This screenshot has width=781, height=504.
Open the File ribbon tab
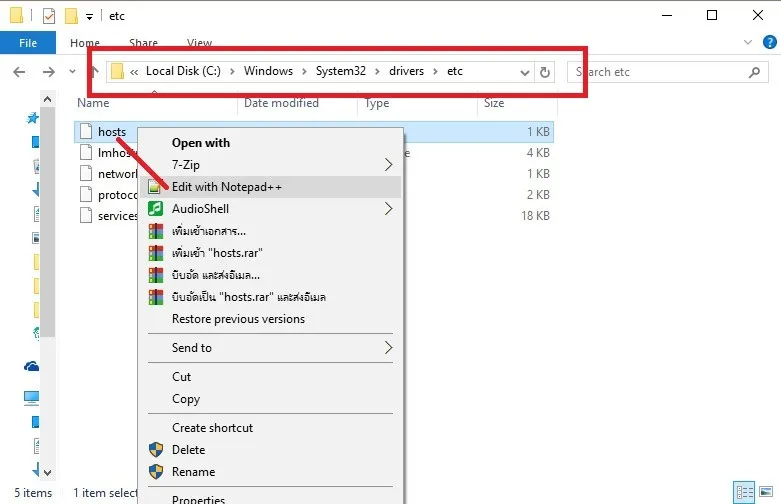tap(28, 43)
